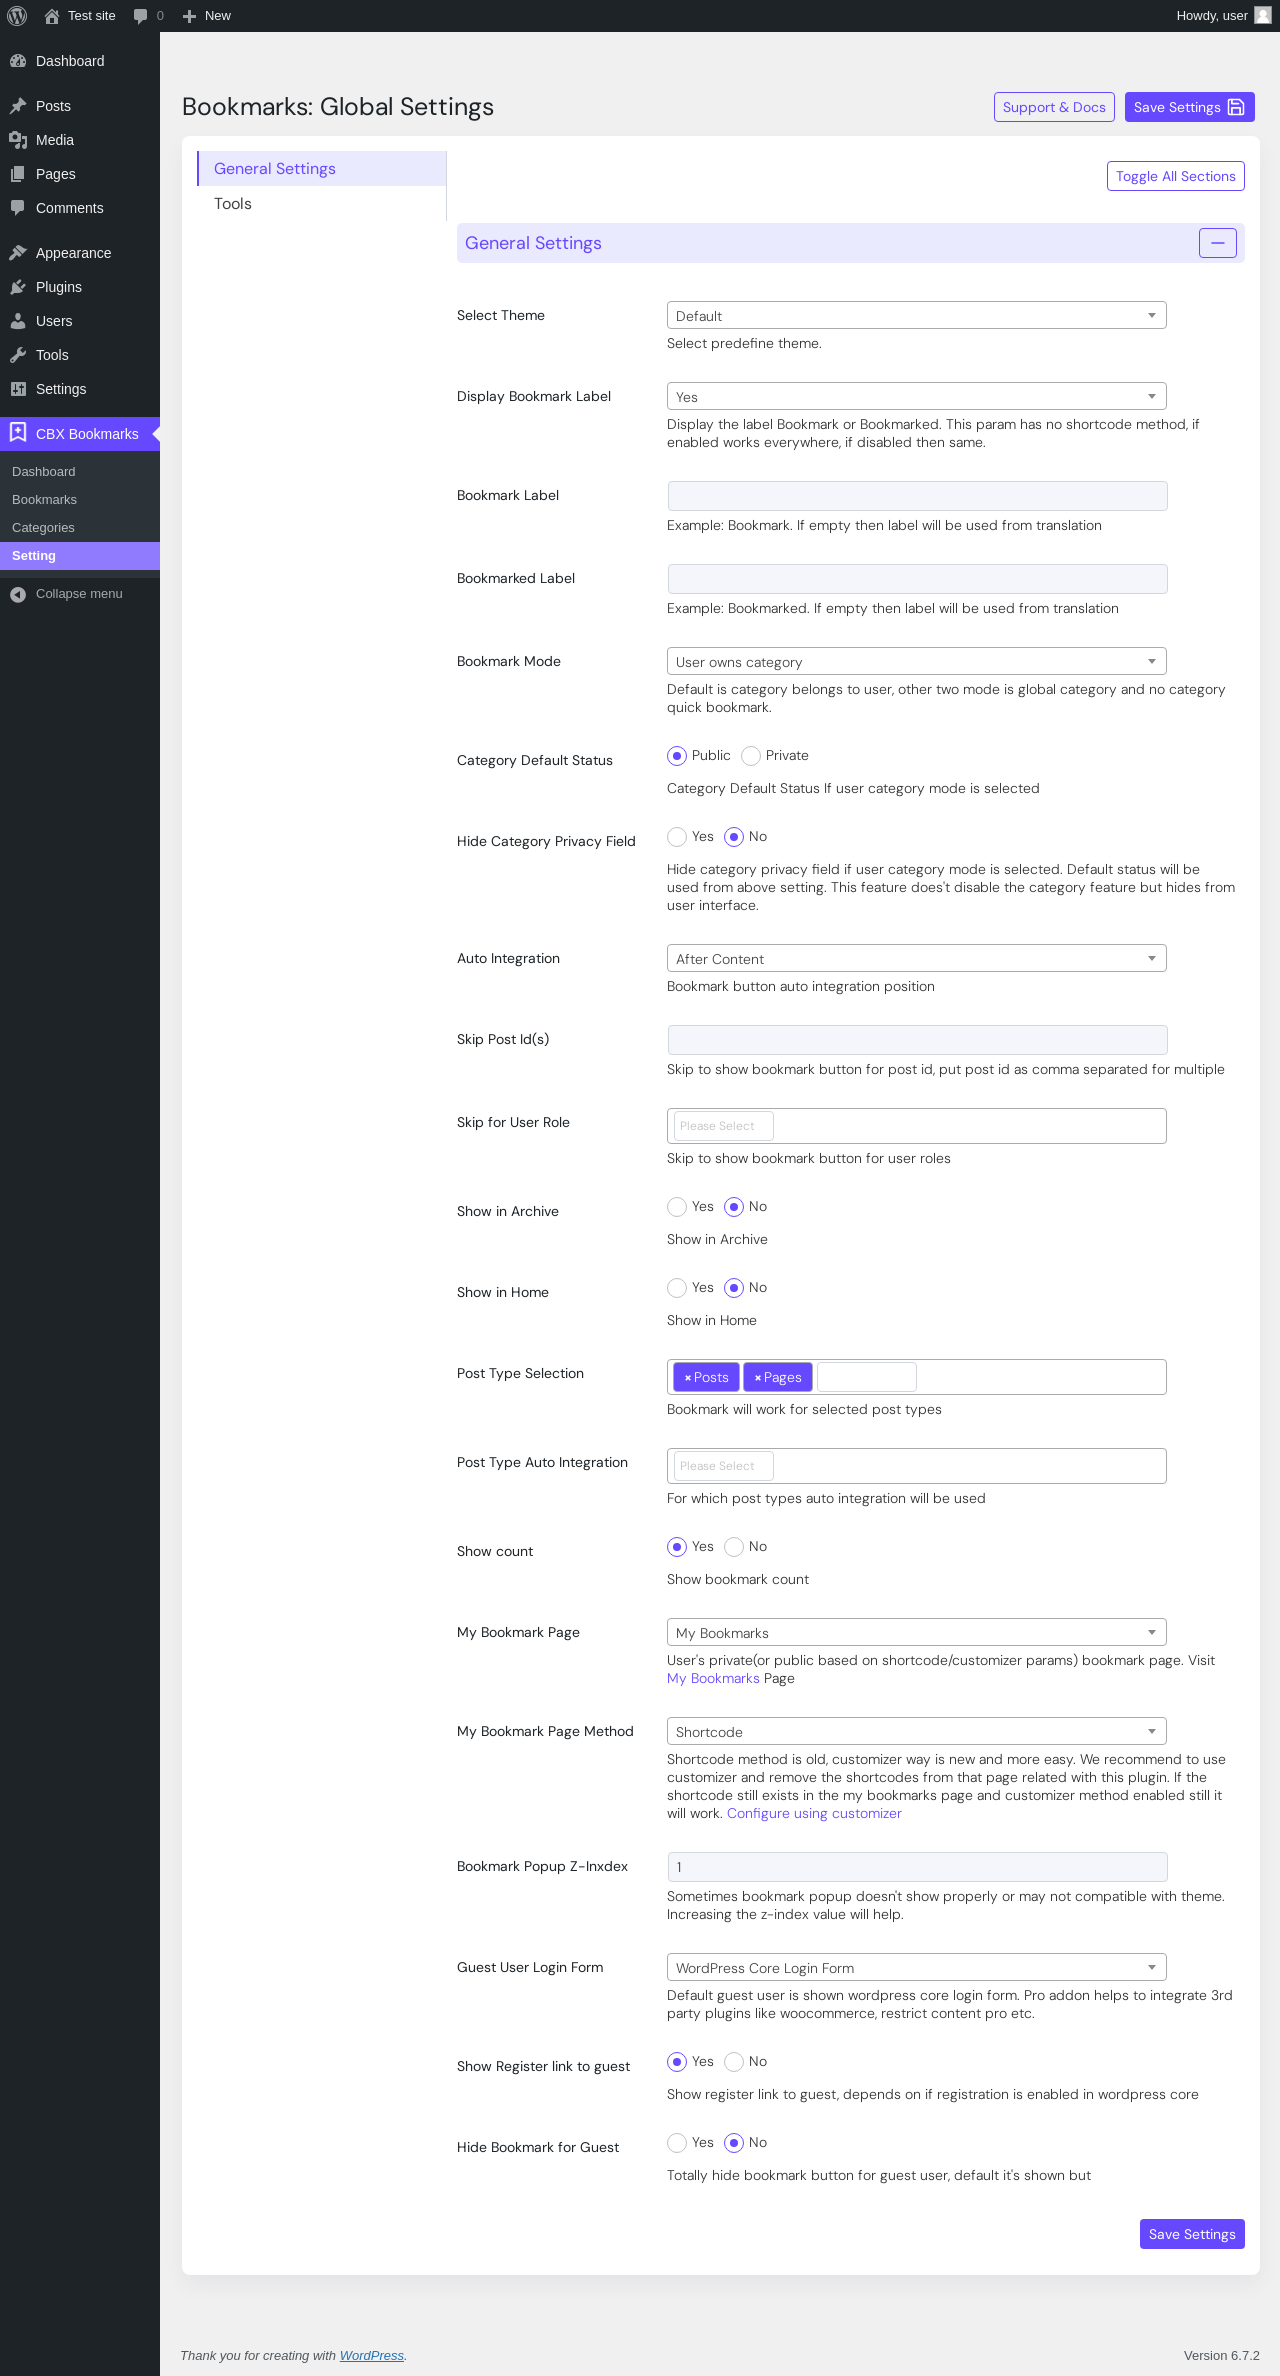1280x2376 pixels.
Task: Click the Support & Docs button
Action: (1054, 107)
